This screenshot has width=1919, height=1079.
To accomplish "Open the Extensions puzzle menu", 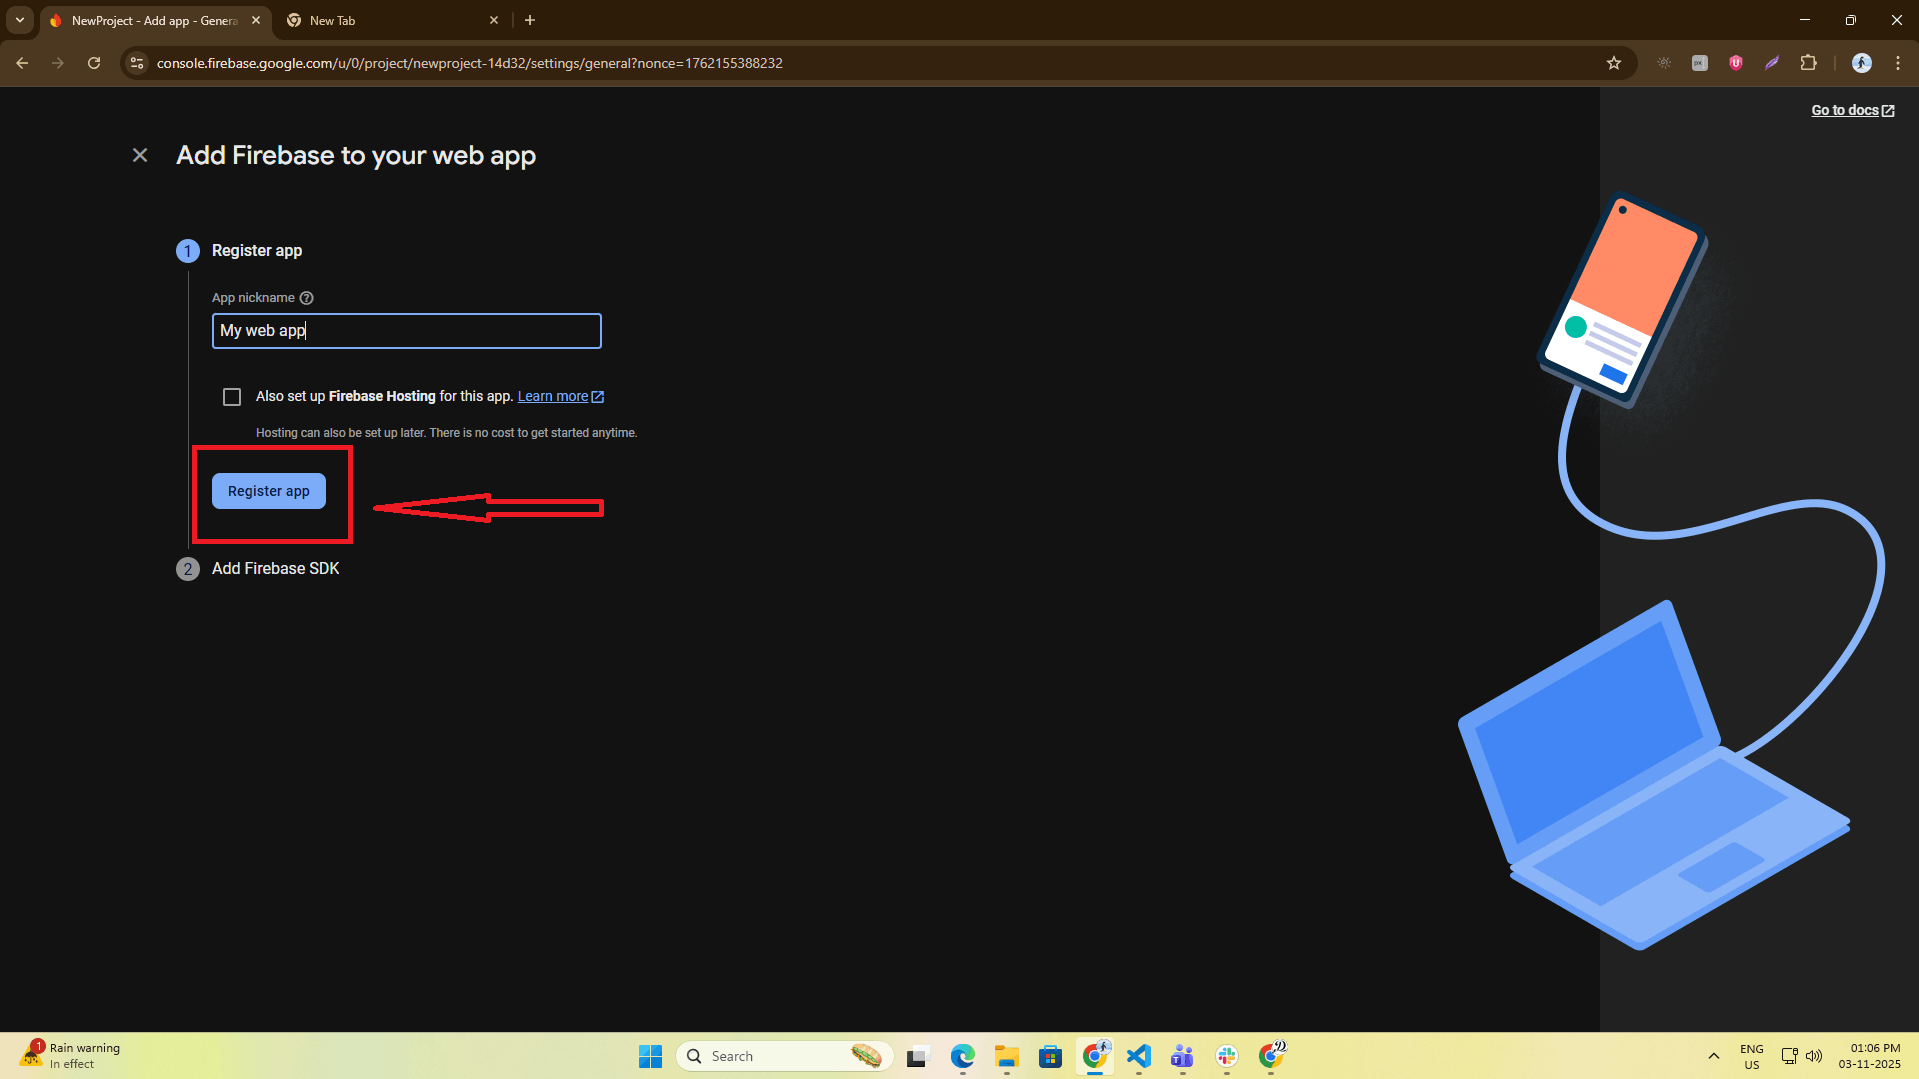I will tap(1808, 63).
